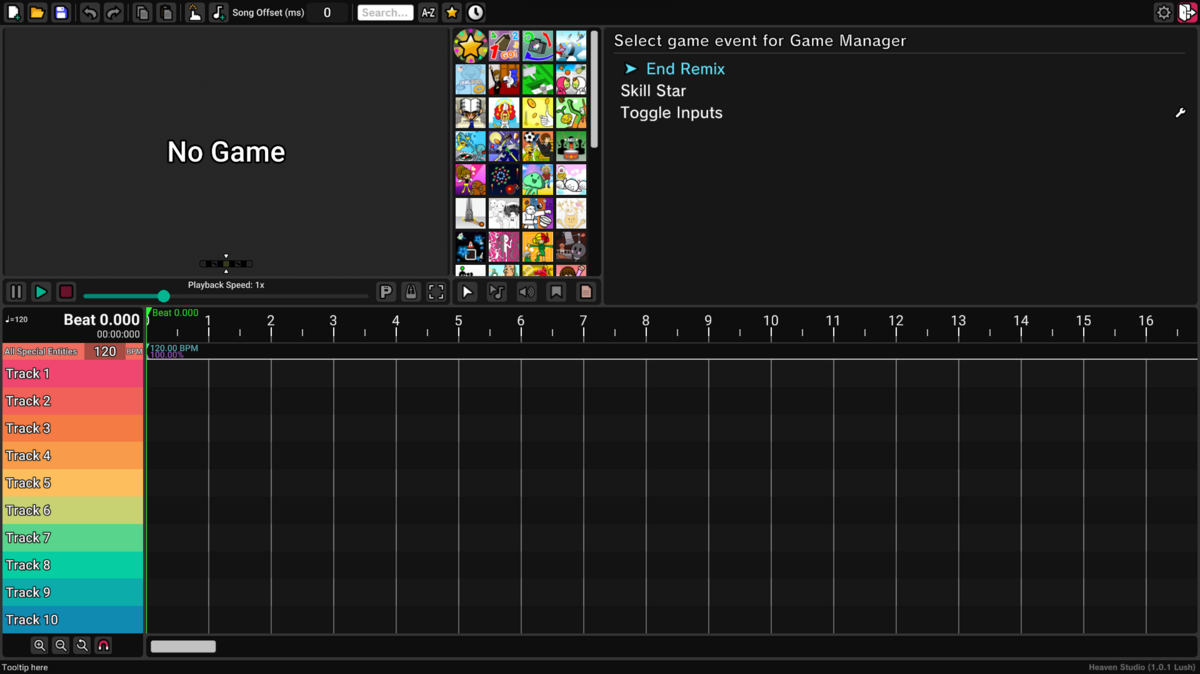Click the Song Offset input field
The width and height of the screenshot is (1200, 674).
click(x=328, y=13)
